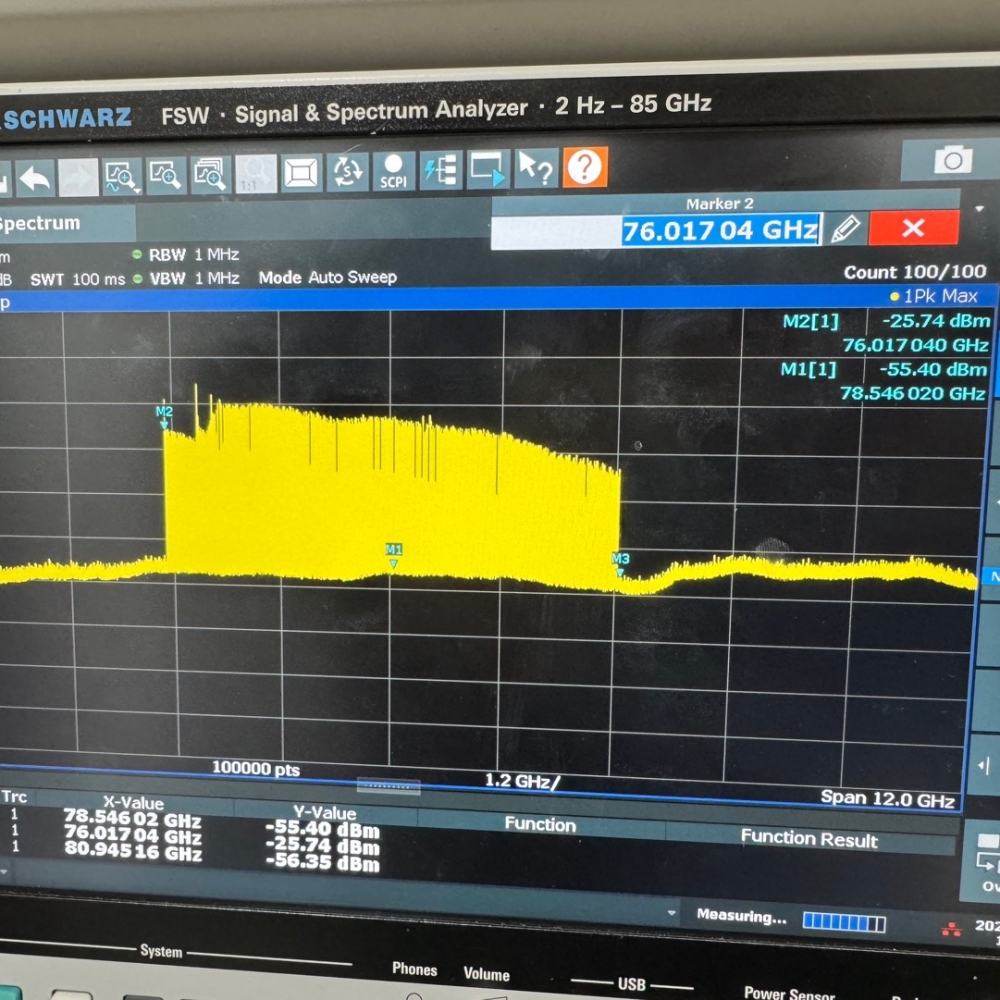Start the SCPI recorder icon
The image size is (1000, 1000).
point(393,171)
